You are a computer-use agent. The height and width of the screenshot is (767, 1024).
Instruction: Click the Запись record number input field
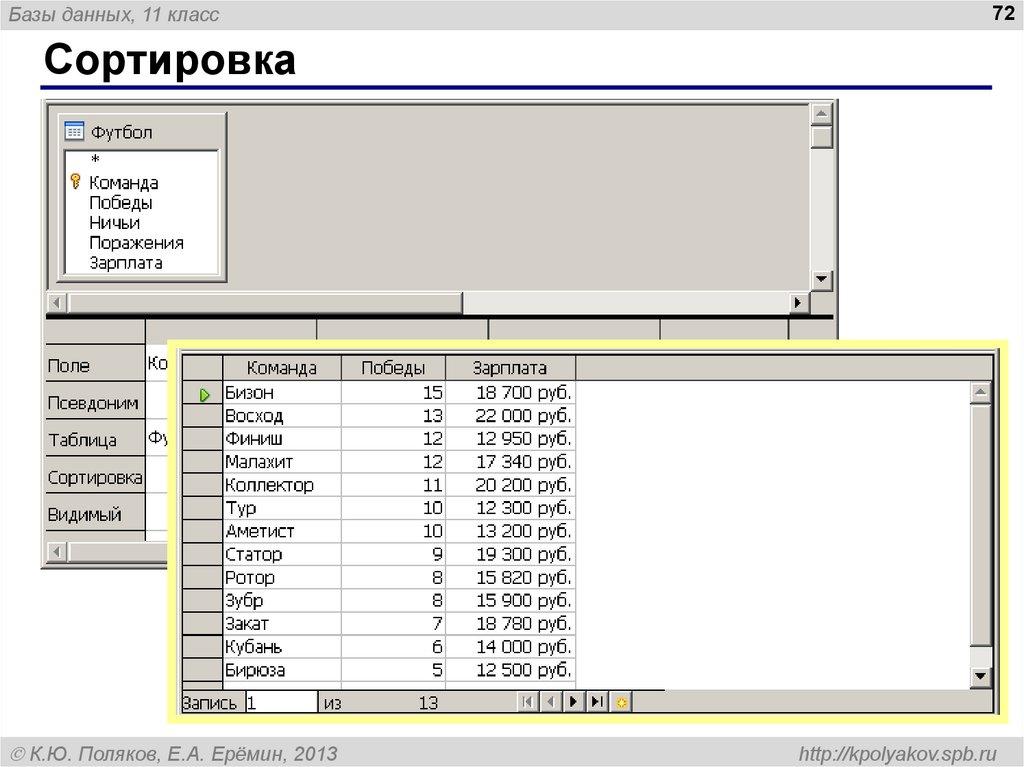[x=280, y=702]
